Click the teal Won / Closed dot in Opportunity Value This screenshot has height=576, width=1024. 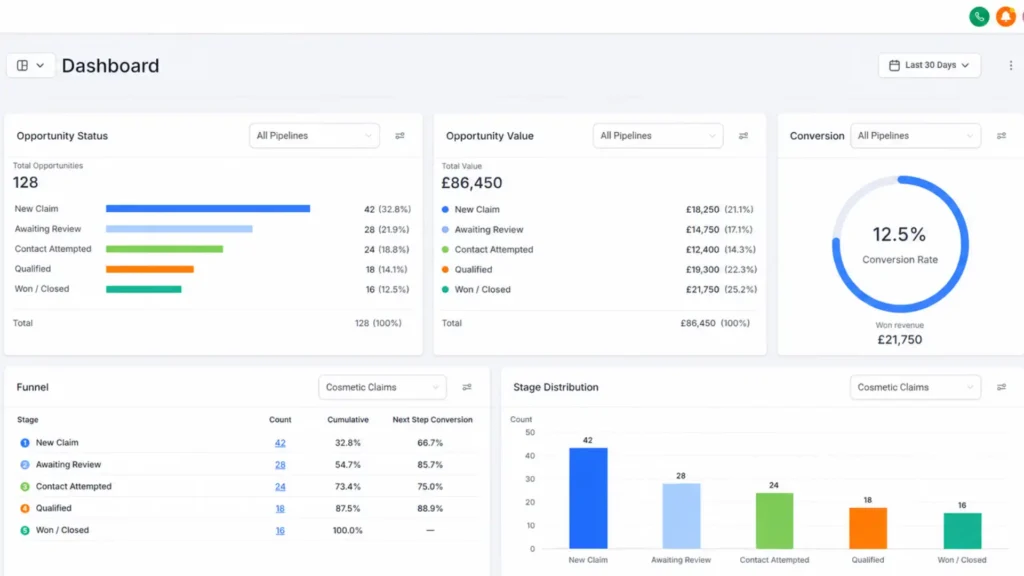(x=445, y=289)
